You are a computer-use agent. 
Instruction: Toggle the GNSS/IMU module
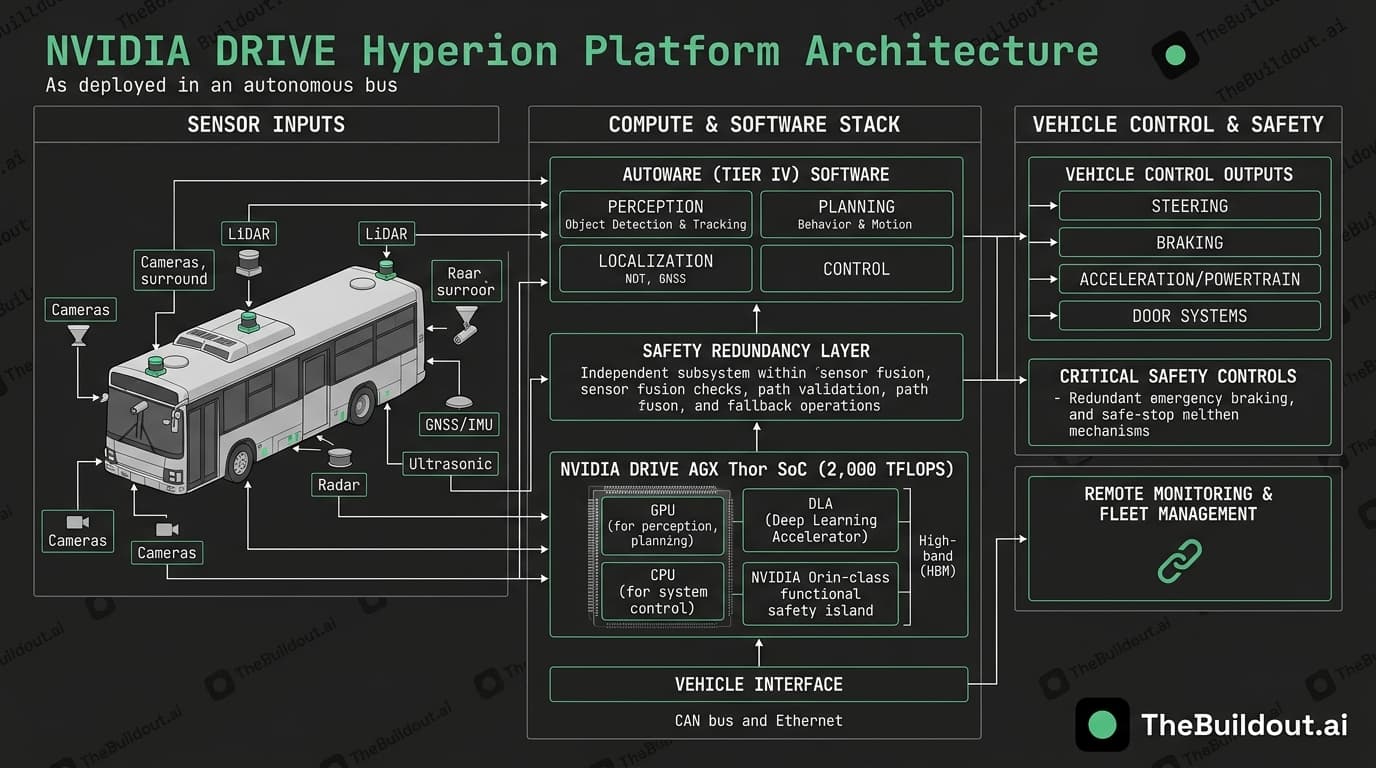459,424
